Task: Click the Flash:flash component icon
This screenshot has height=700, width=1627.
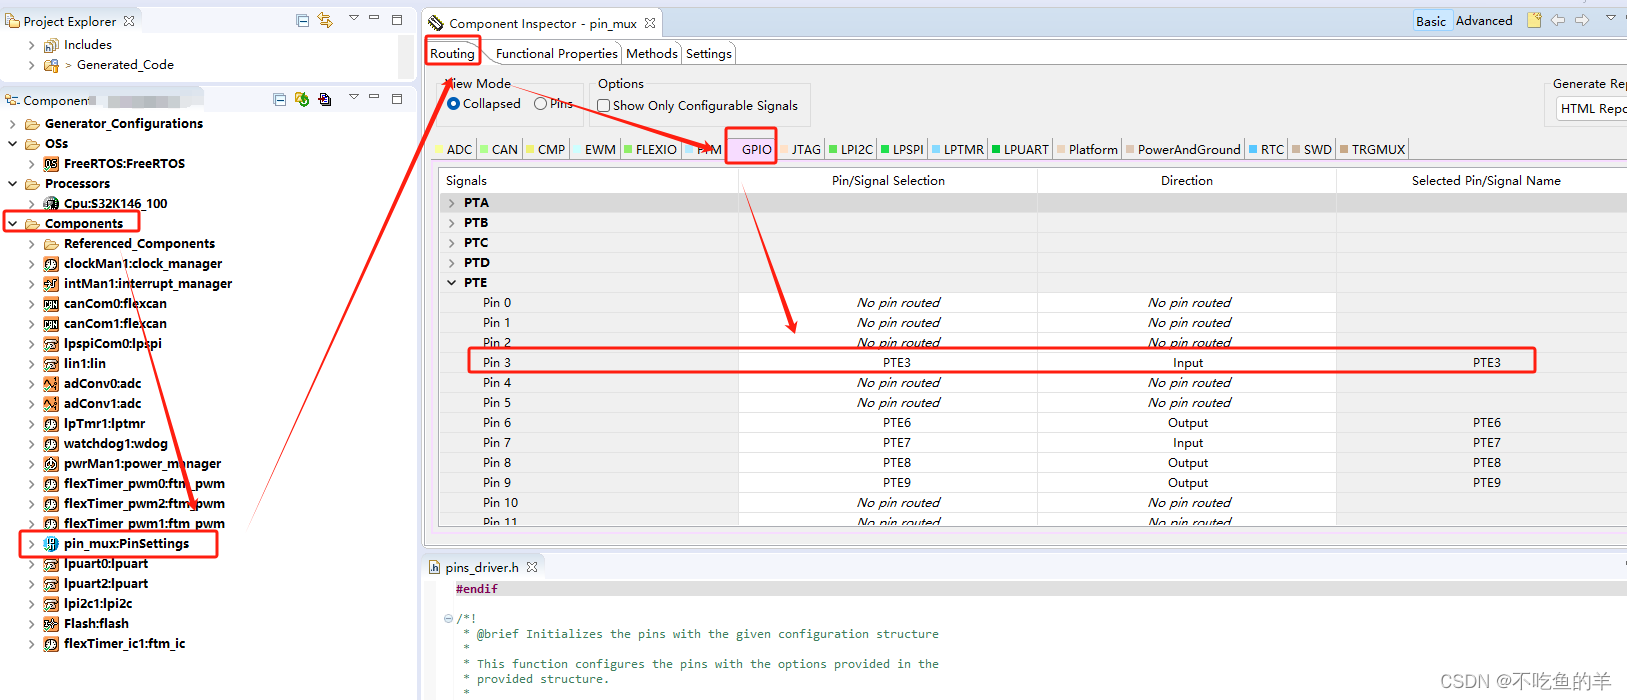Action: click(51, 624)
